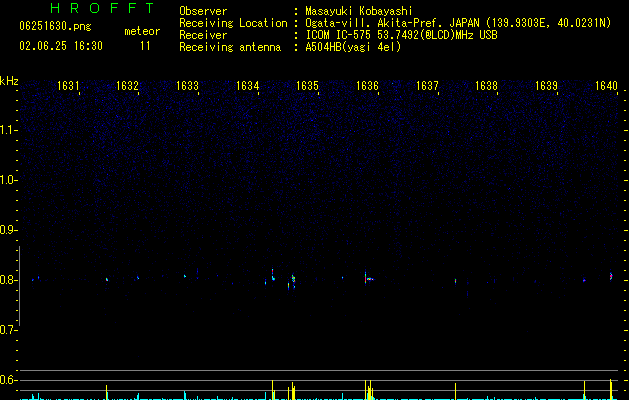This screenshot has width=629, height=400.
Task: Click the 1631 time marker
Action: pos(68,85)
